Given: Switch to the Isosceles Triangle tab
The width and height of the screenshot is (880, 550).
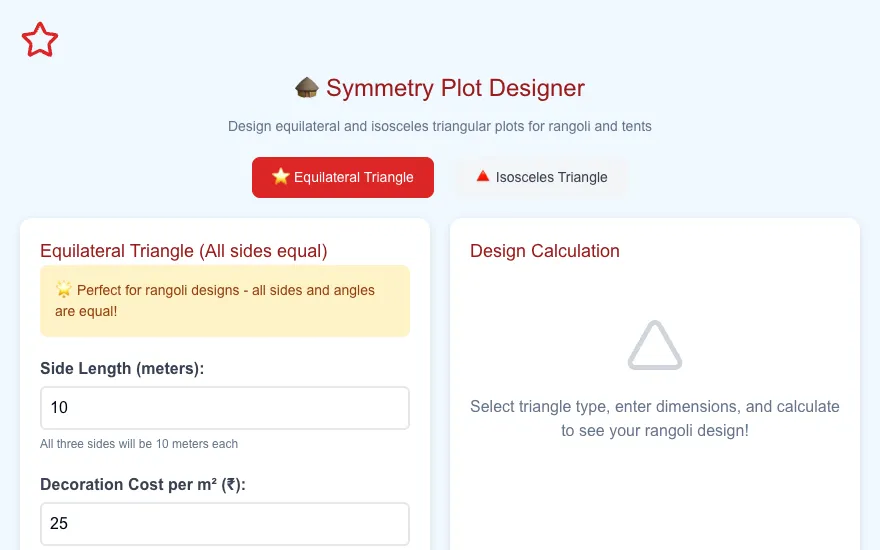Looking at the screenshot, I should pyautogui.click(x=542, y=177).
